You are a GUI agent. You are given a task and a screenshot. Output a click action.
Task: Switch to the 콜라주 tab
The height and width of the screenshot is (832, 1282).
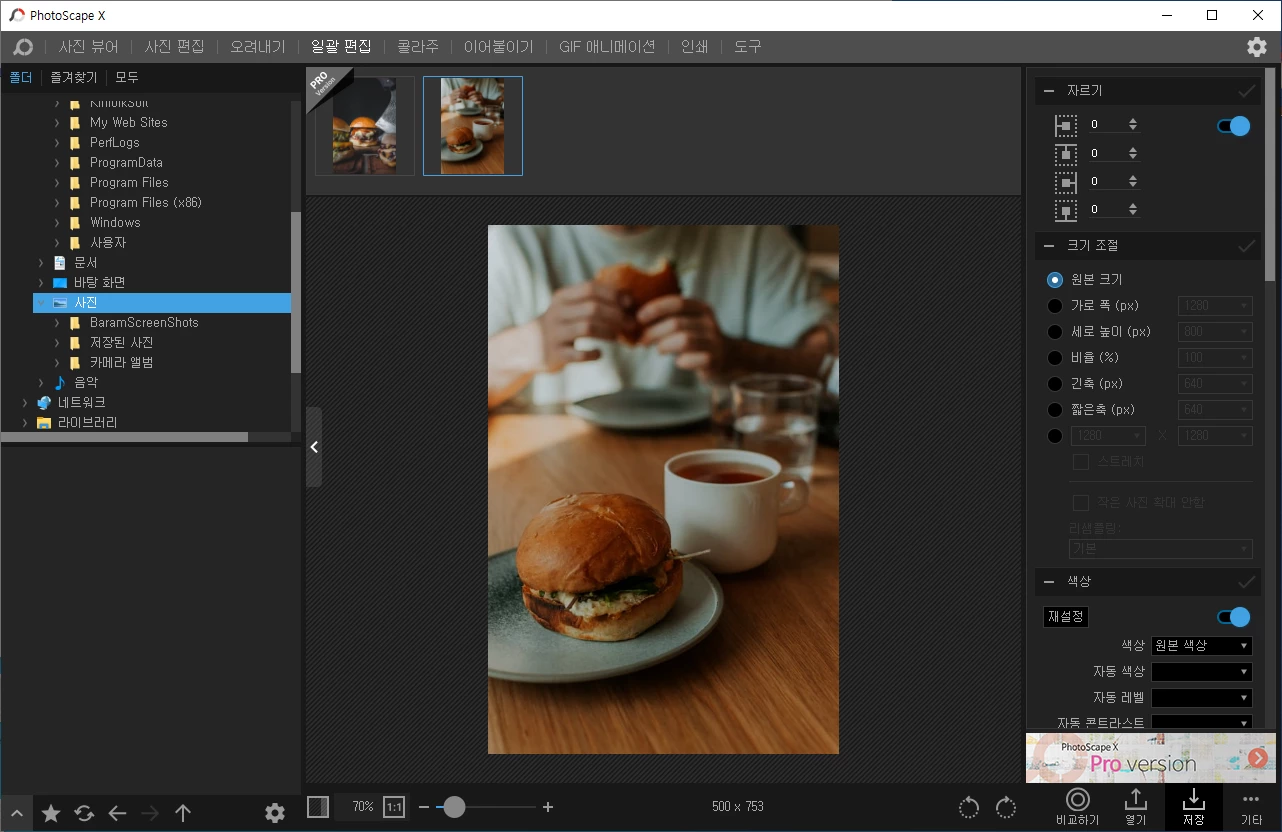pyautogui.click(x=418, y=47)
